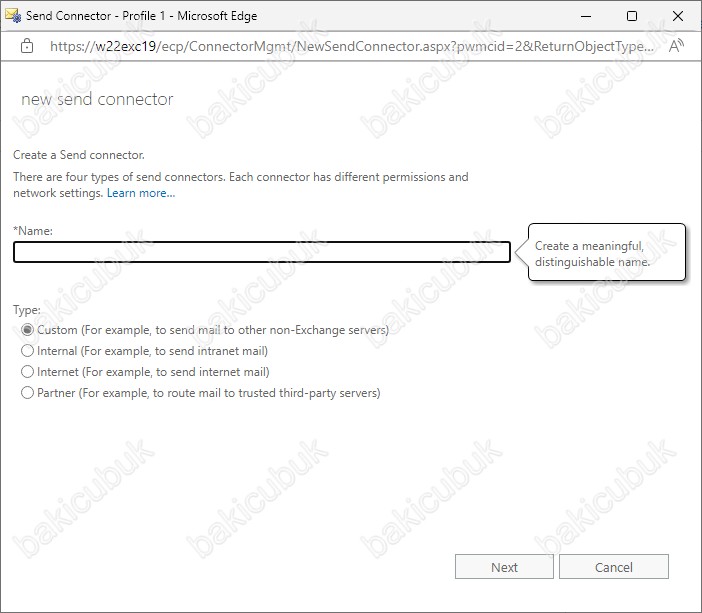The height and width of the screenshot is (613, 702).
Task: Close the Send Connector window
Action: coord(678,16)
